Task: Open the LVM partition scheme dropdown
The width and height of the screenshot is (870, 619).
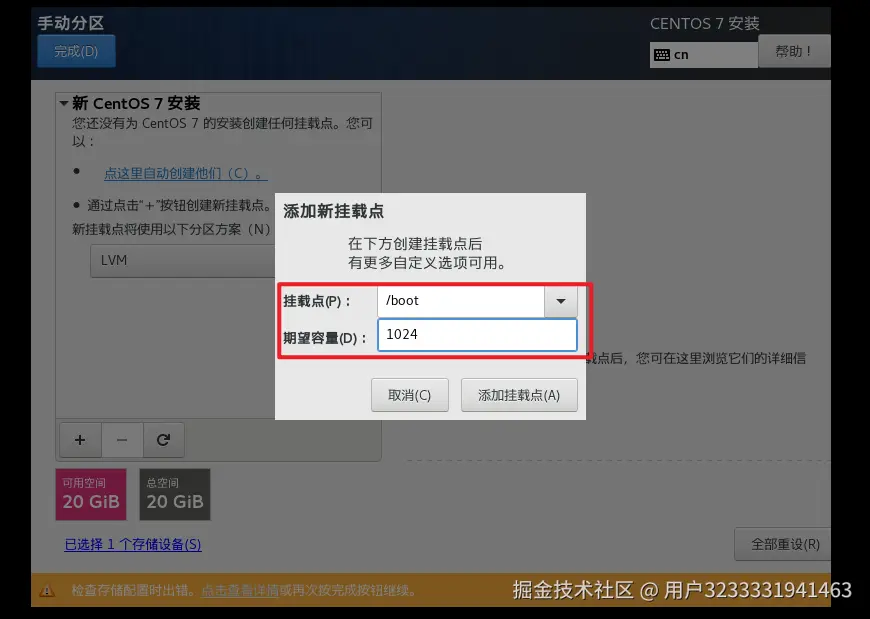Action: tap(183, 261)
